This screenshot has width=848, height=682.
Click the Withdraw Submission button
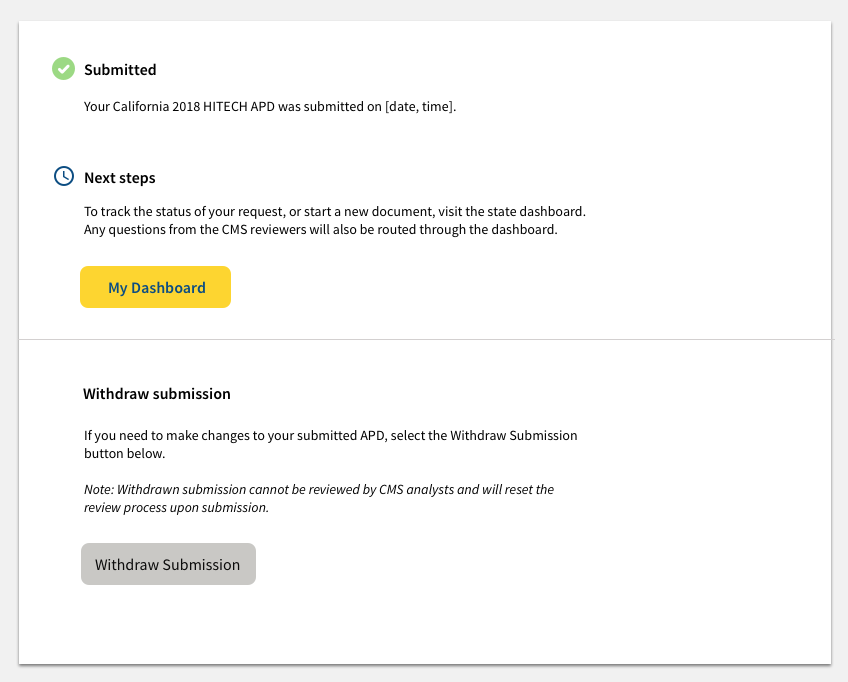pyautogui.click(x=168, y=564)
